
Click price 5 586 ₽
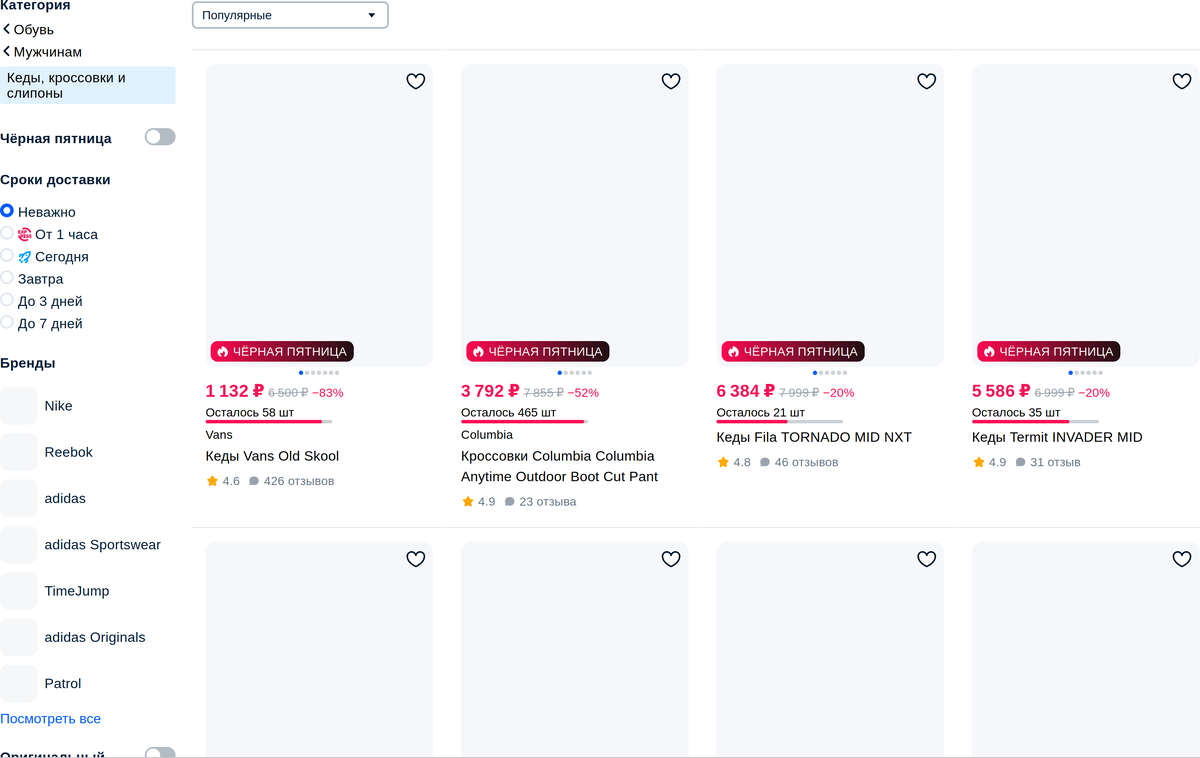coord(1001,391)
